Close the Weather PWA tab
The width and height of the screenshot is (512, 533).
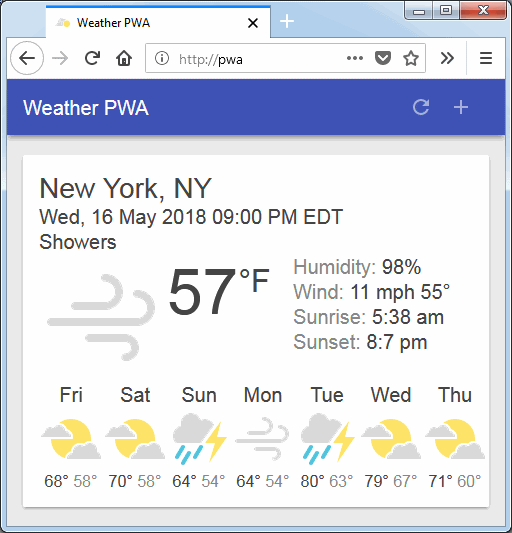(x=253, y=23)
